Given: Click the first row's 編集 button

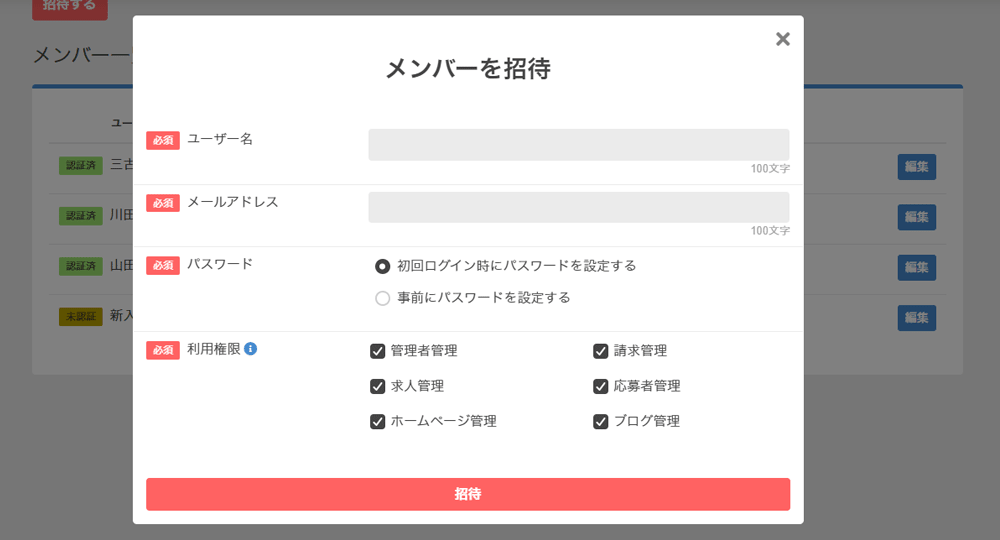Looking at the screenshot, I should click(916, 167).
